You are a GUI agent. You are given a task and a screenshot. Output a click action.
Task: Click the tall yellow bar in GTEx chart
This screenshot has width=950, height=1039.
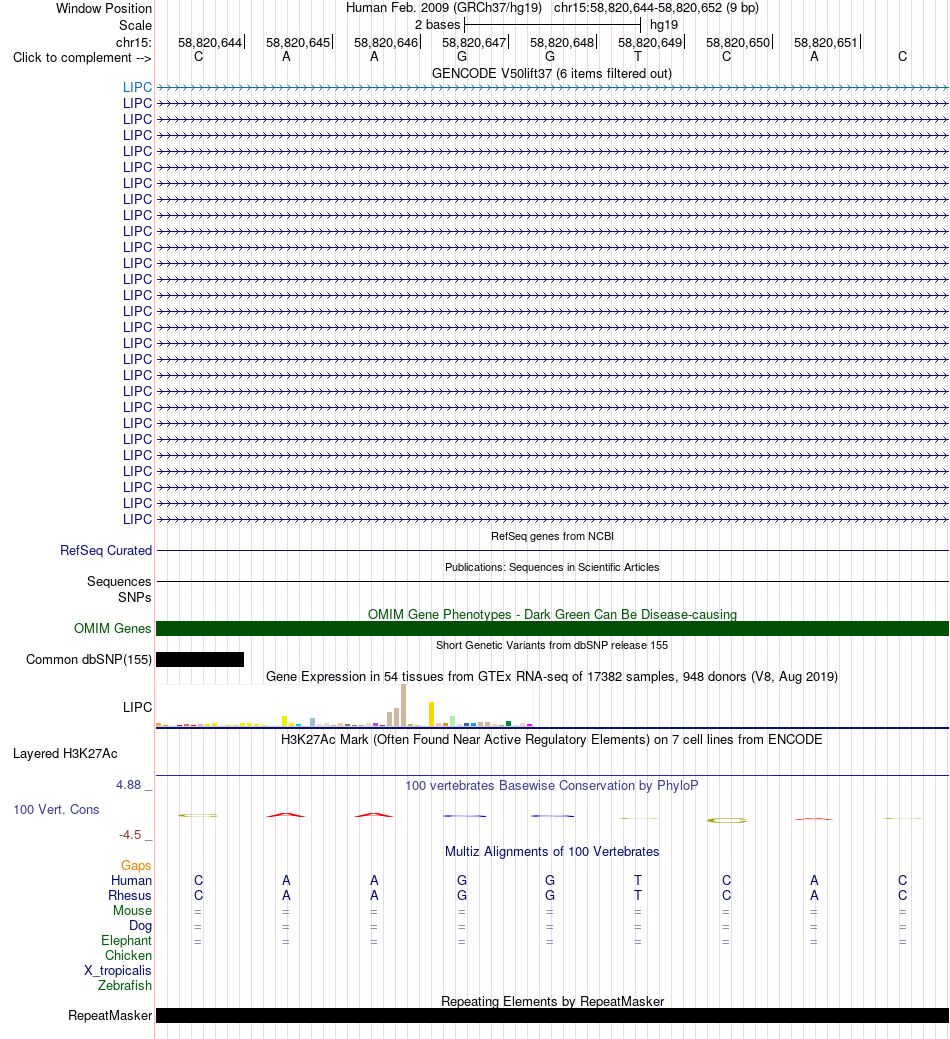(x=431, y=714)
